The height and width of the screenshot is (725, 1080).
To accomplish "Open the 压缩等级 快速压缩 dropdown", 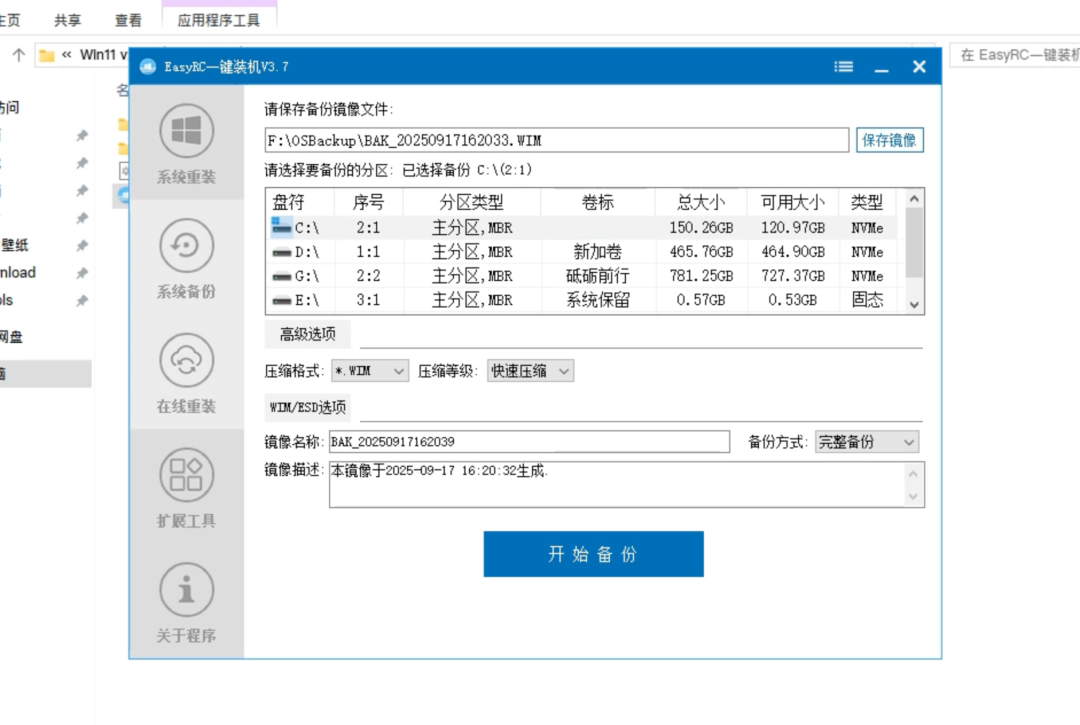I will 530,371.
